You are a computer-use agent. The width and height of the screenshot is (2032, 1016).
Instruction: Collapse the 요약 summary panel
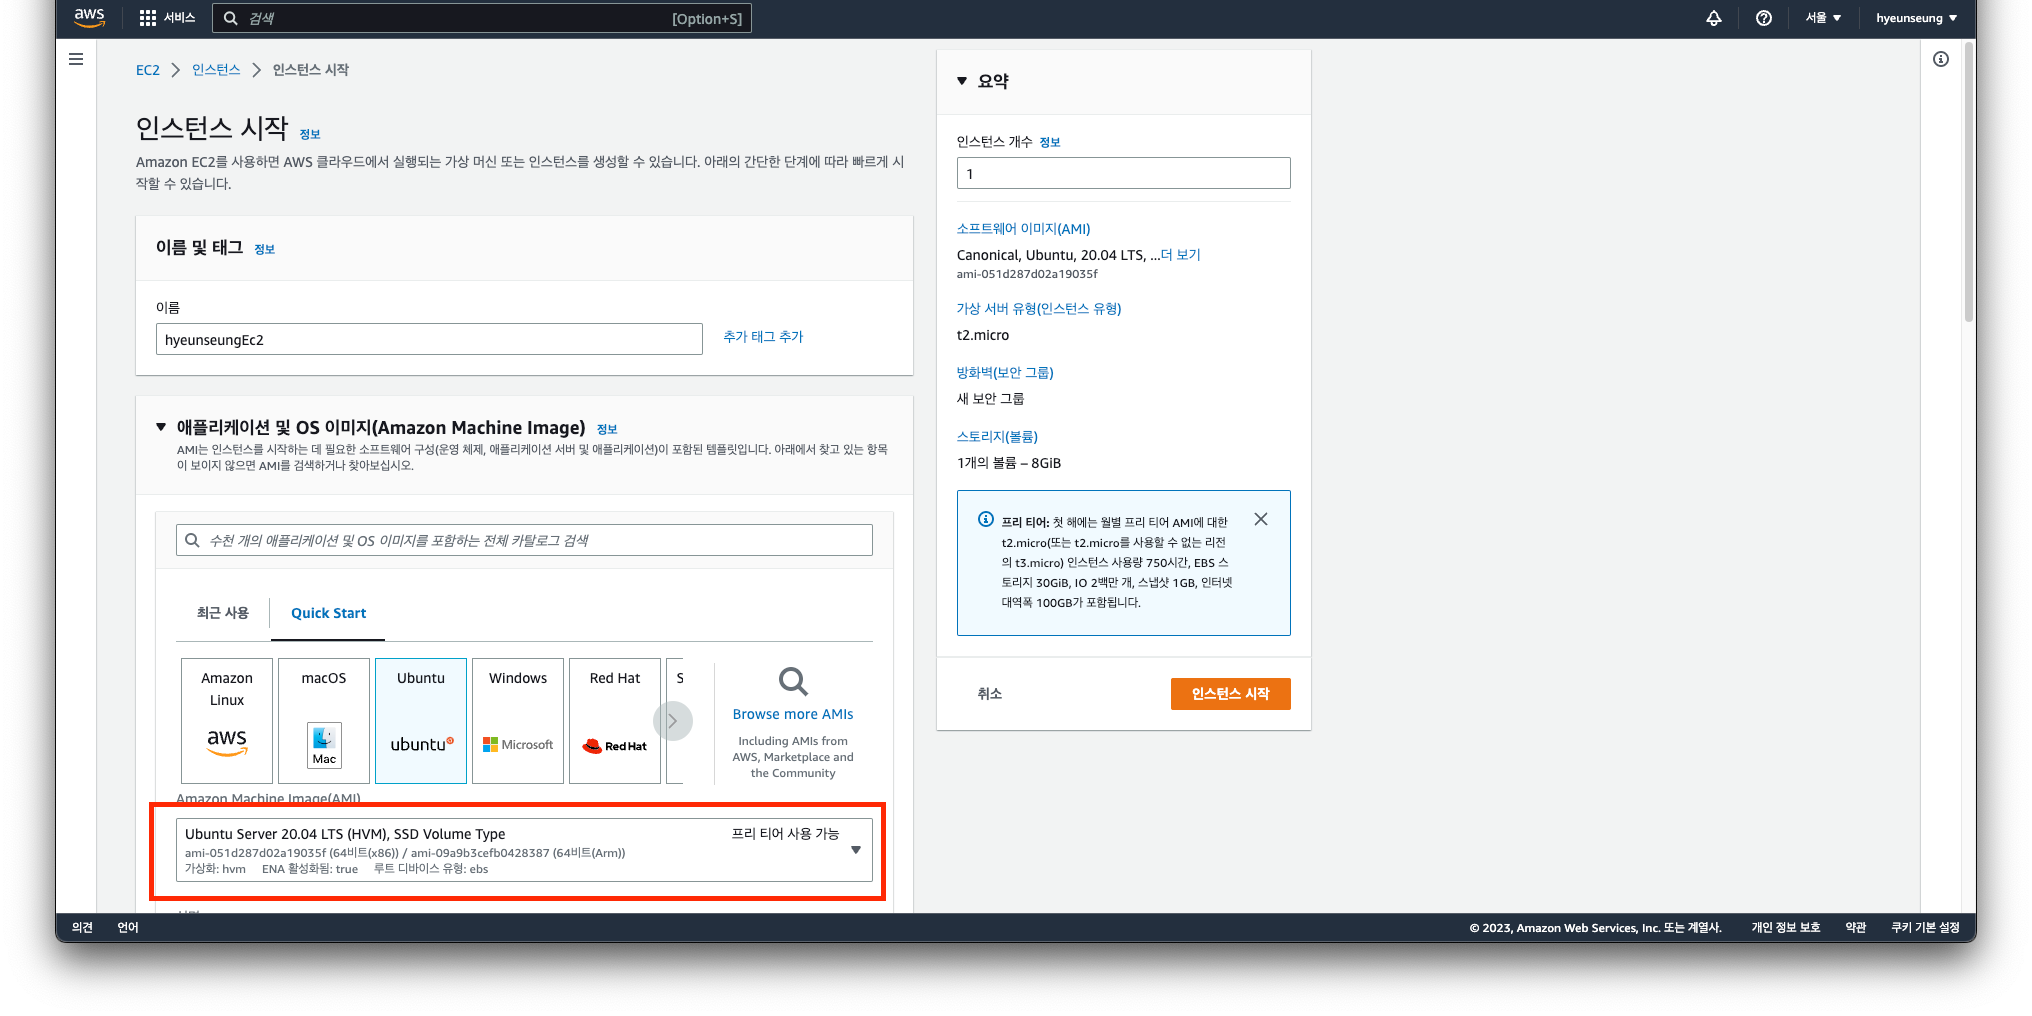pyautogui.click(x=962, y=81)
